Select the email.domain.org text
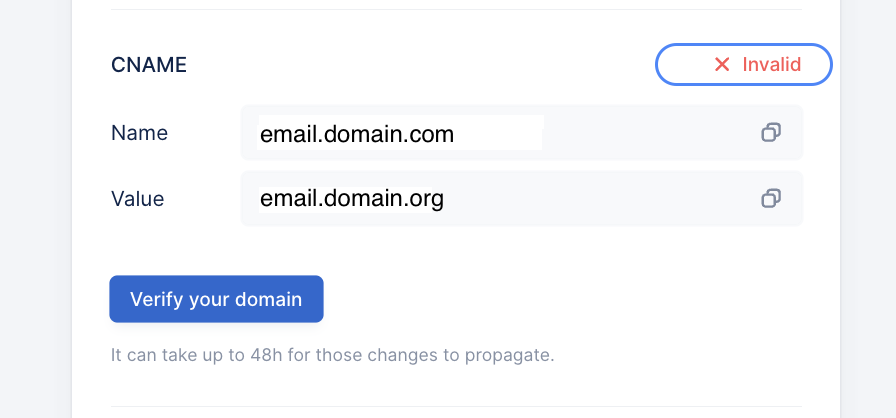896x418 pixels. pyautogui.click(x=351, y=199)
